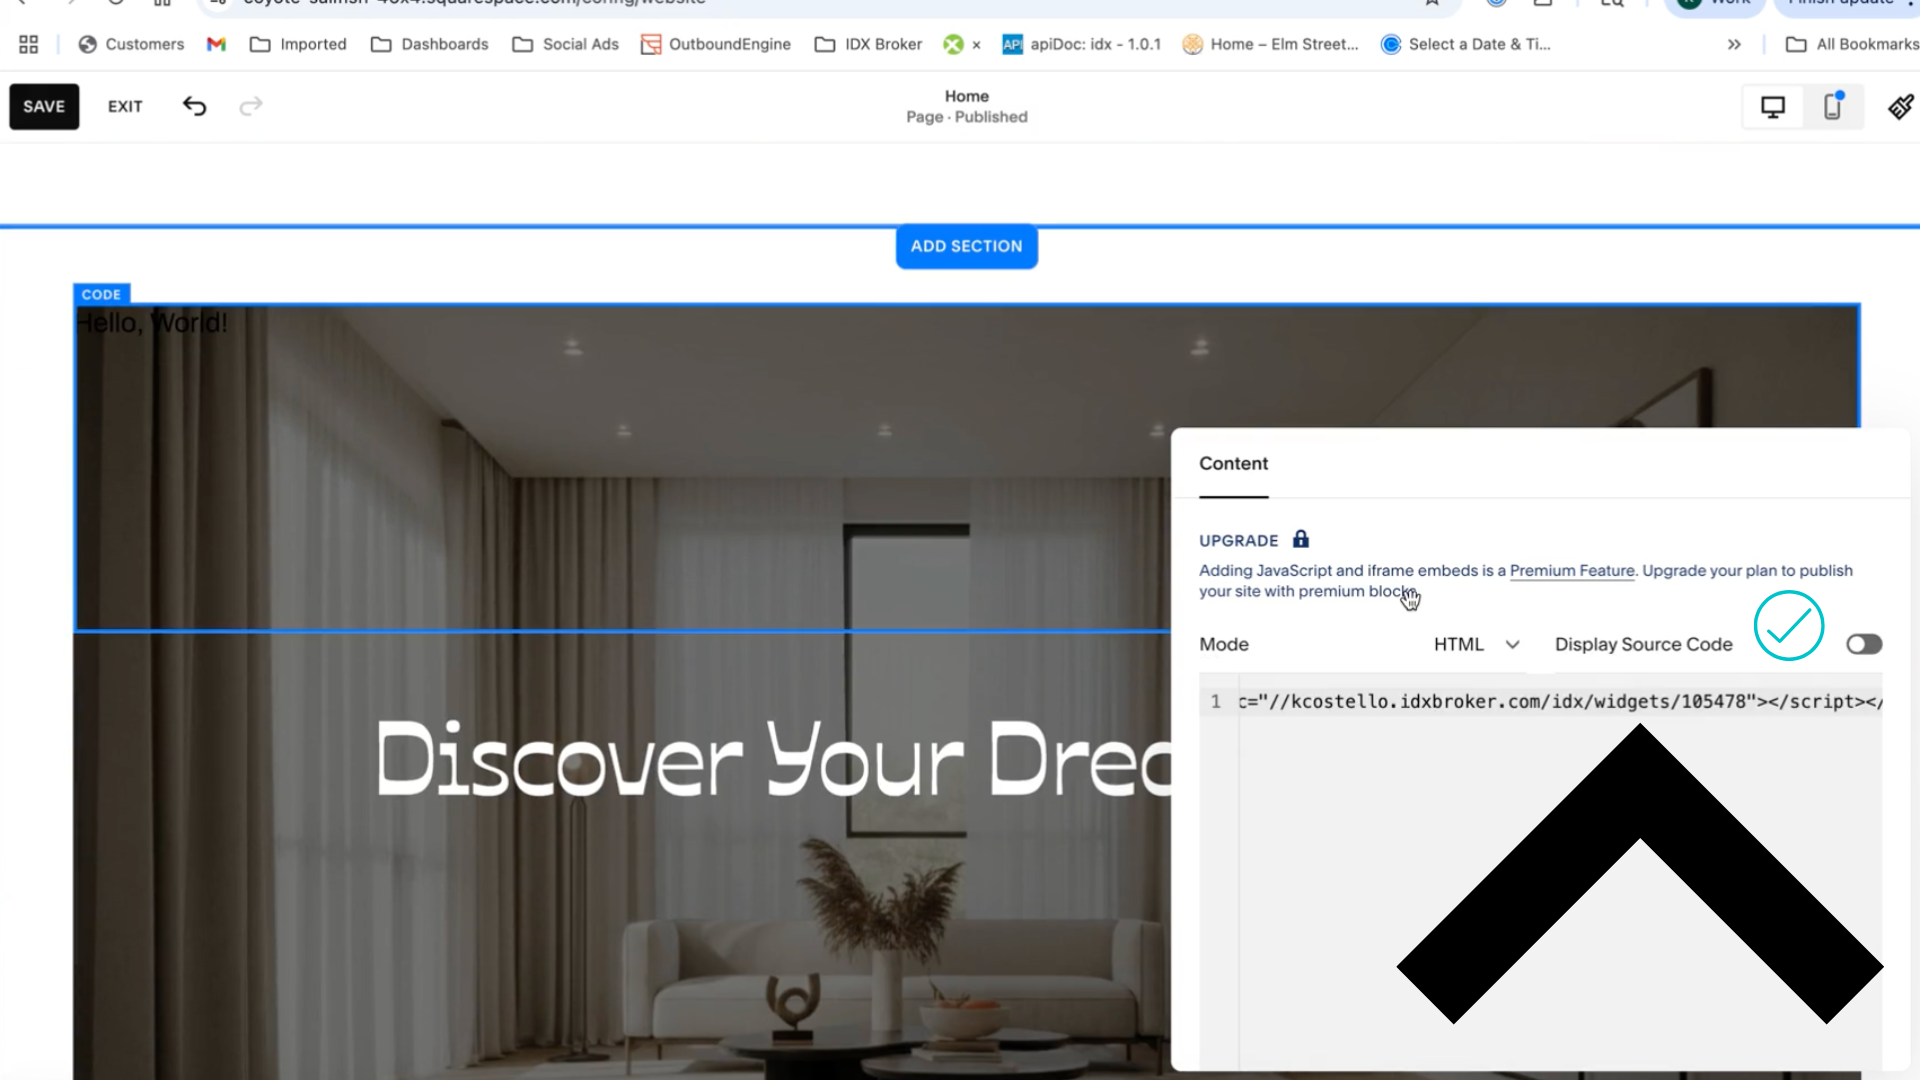Toggle the Display Source Code switch
The height and width of the screenshot is (1080, 1920).
point(1863,645)
